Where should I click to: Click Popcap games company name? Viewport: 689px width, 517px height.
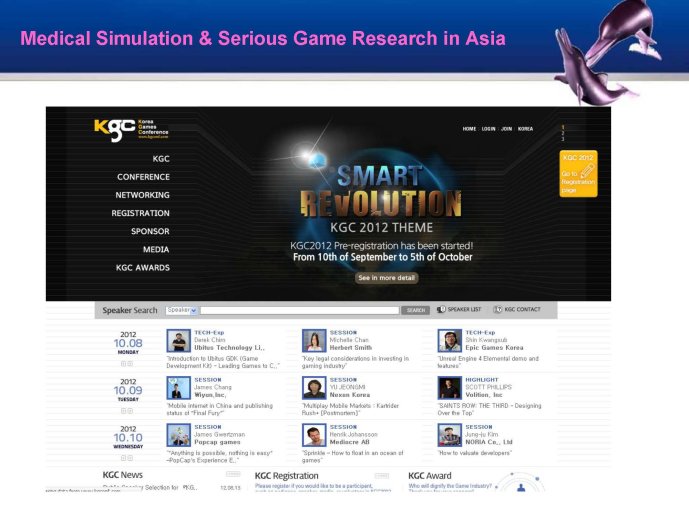tap(217, 442)
